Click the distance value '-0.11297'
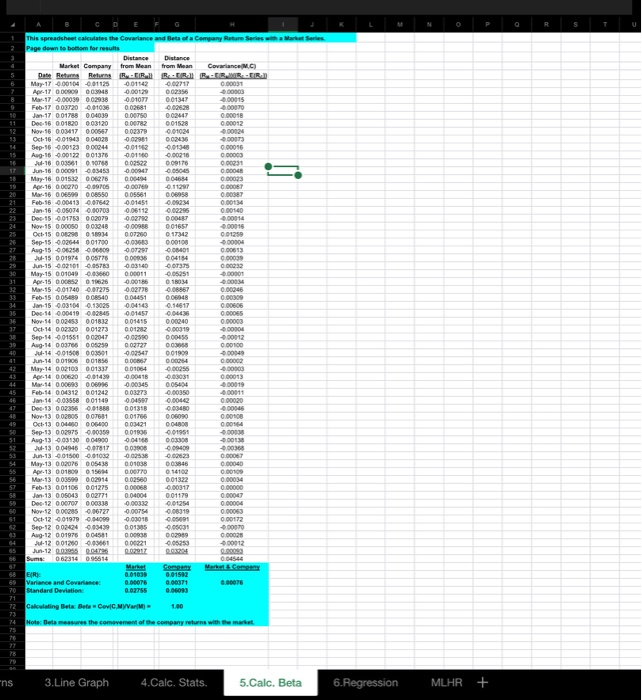The width and height of the screenshot is (642, 700). [177, 187]
